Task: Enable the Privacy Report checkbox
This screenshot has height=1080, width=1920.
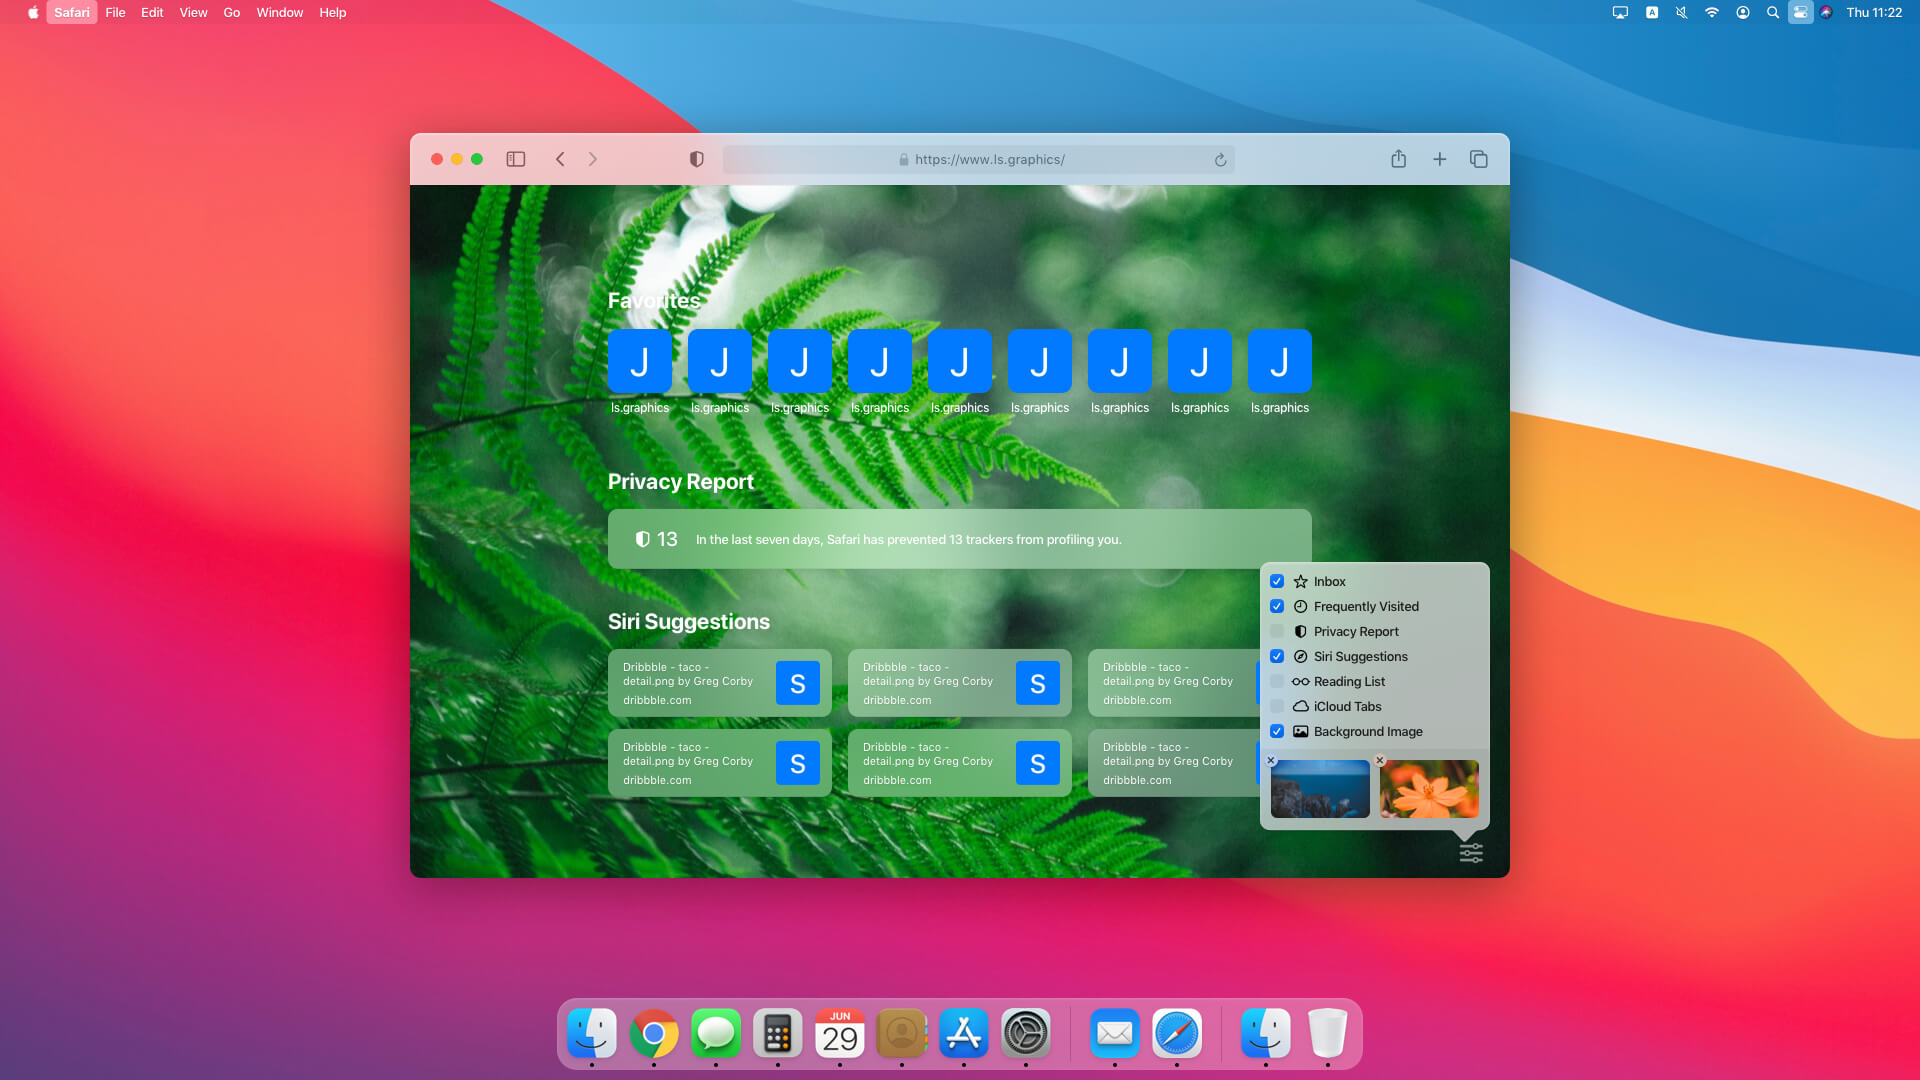Action: (1277, 631)
